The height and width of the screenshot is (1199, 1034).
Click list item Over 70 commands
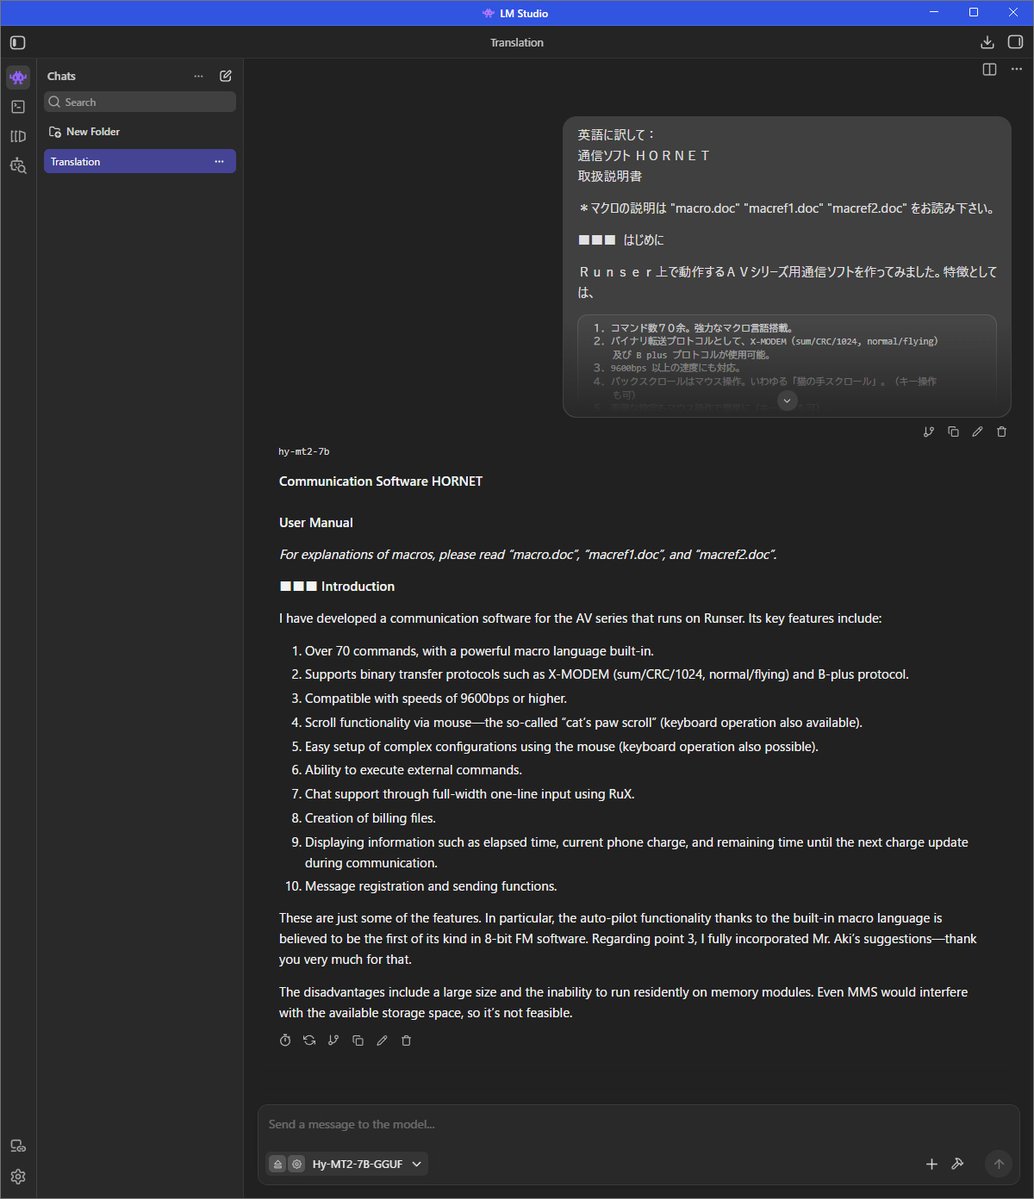tap(480, 651)
